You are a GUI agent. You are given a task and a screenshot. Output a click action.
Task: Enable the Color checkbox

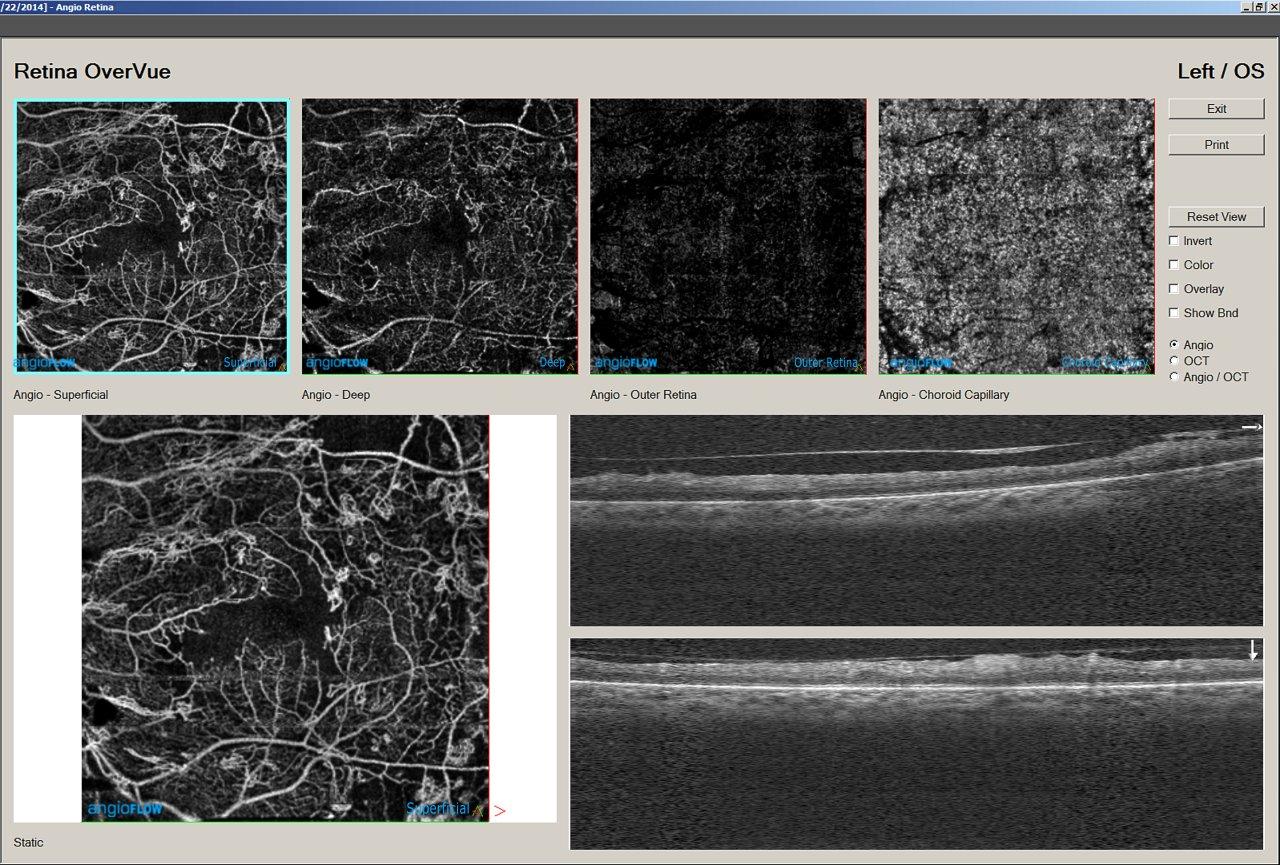(1174, 265)
